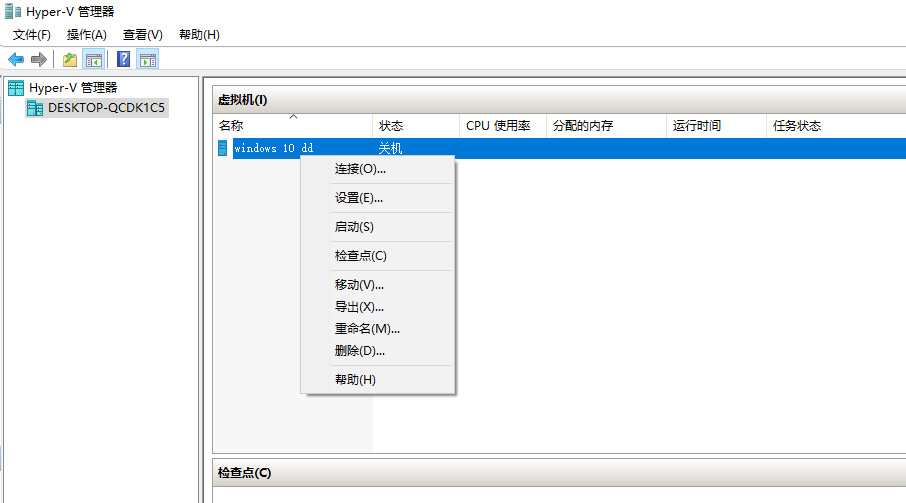
Task: Sort by the 名称 column header
Action: click(x=293, y=125)
